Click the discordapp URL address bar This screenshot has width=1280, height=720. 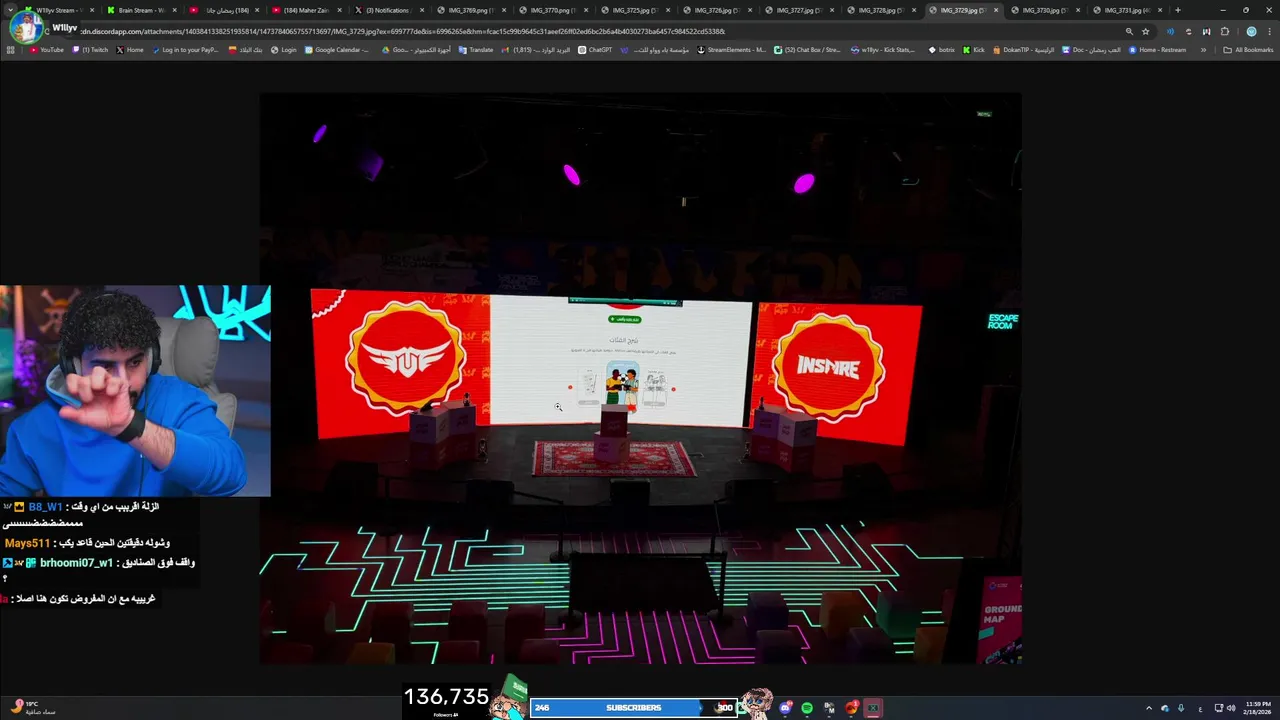coord(600,31)
